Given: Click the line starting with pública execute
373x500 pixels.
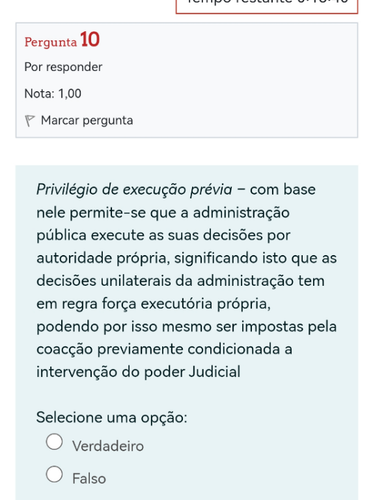Looking at the screenshot, I should click(x=163, y=235).
